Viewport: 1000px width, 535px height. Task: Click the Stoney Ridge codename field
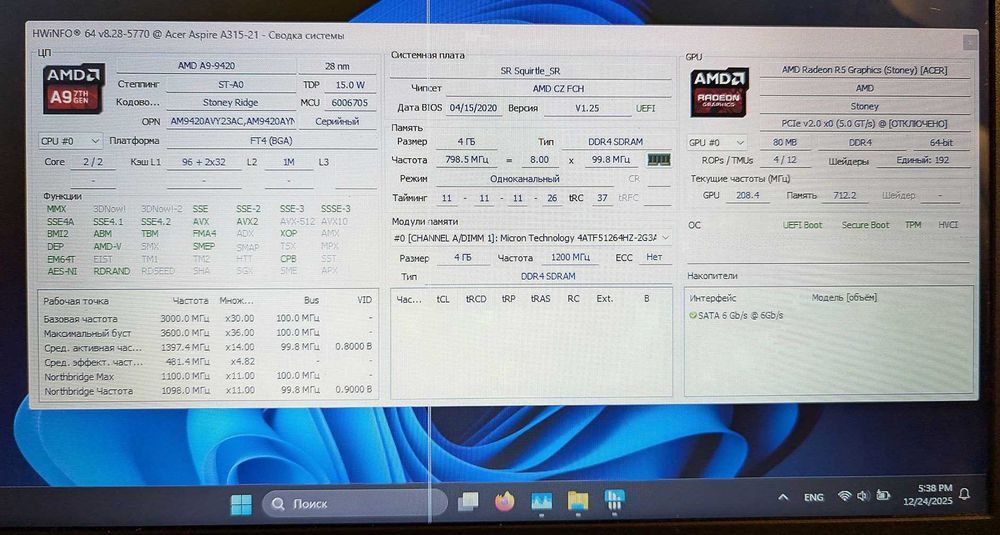tap(231, 102)
